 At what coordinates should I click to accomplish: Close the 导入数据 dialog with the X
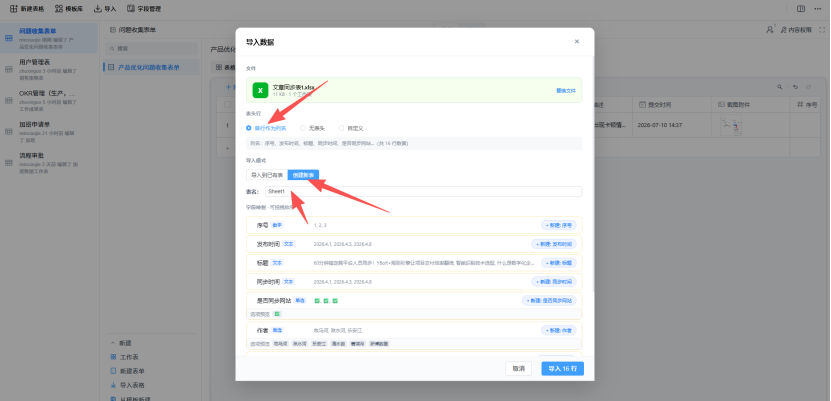coord(577,41)
